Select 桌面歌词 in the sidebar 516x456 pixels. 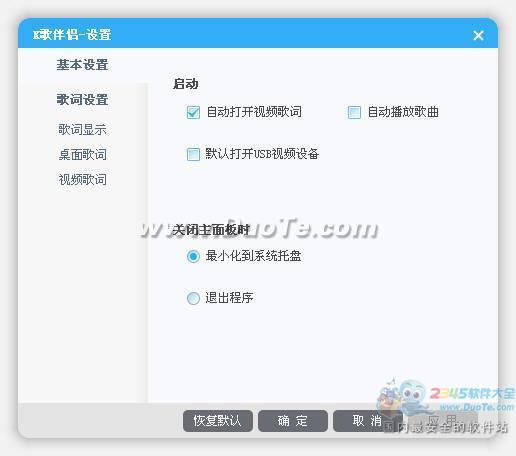(82, 154)
